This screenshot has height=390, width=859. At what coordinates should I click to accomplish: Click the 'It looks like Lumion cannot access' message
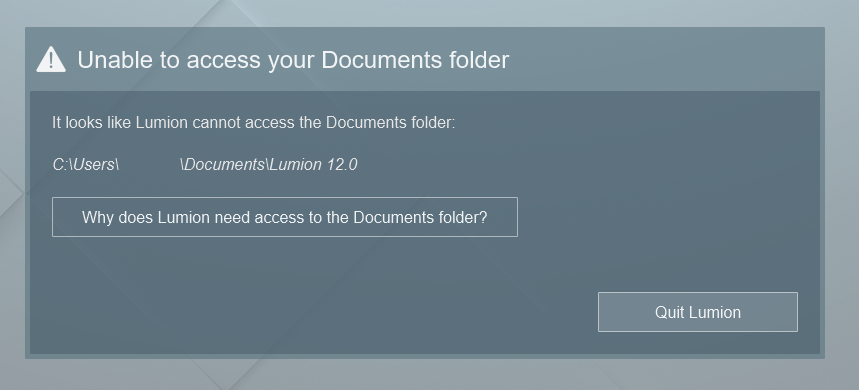254,123
